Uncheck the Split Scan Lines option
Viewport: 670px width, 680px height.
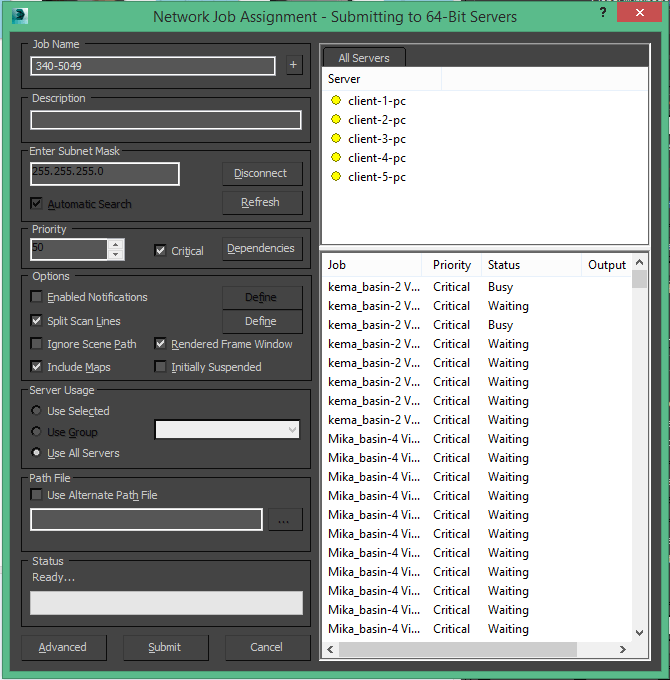[37, 321]
